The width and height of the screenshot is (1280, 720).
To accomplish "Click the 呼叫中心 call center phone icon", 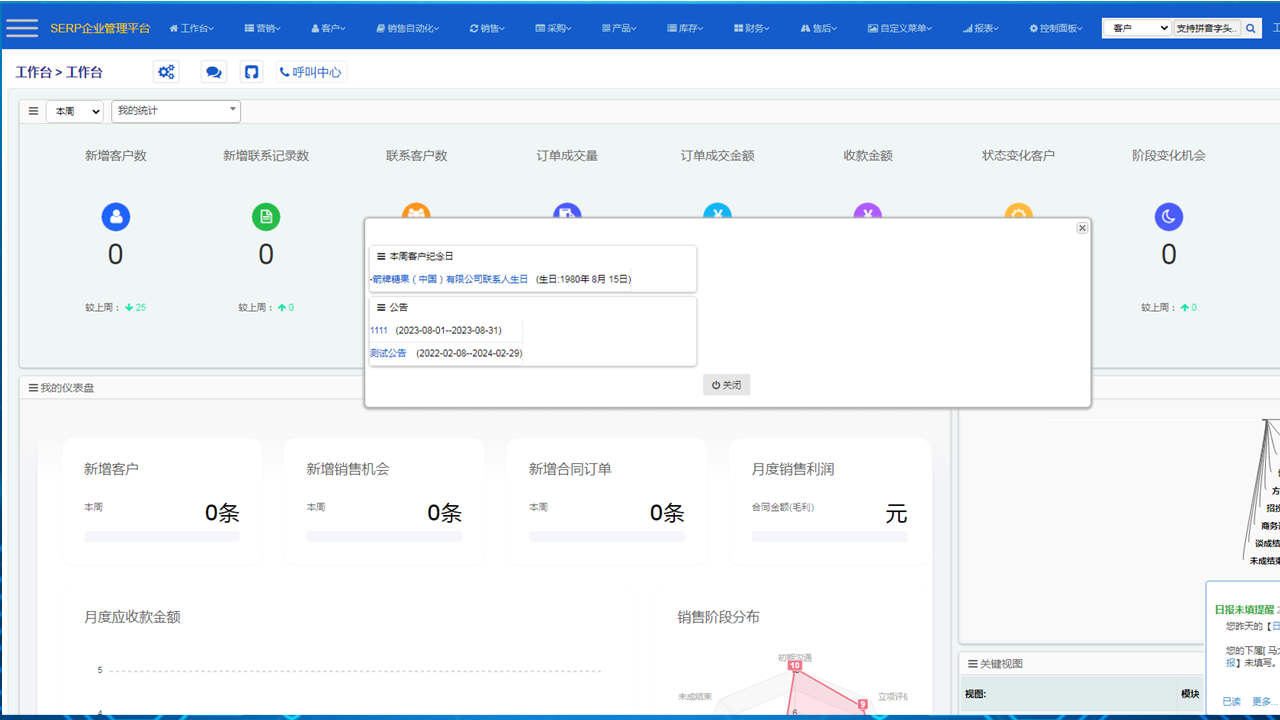I will pos(285,71).
